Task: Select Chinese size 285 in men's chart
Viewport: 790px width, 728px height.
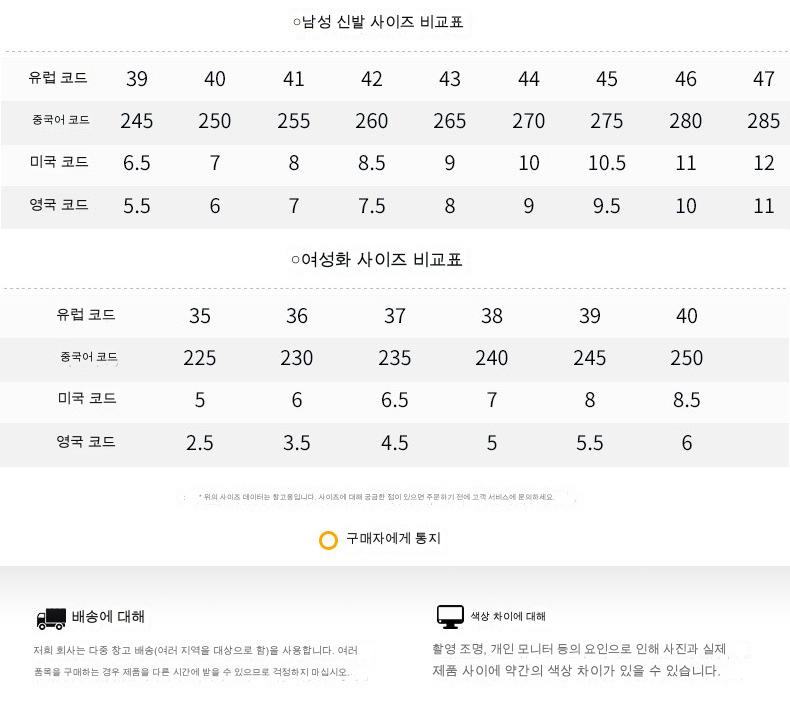Action: pyautogui.click(x=763, y=121)
